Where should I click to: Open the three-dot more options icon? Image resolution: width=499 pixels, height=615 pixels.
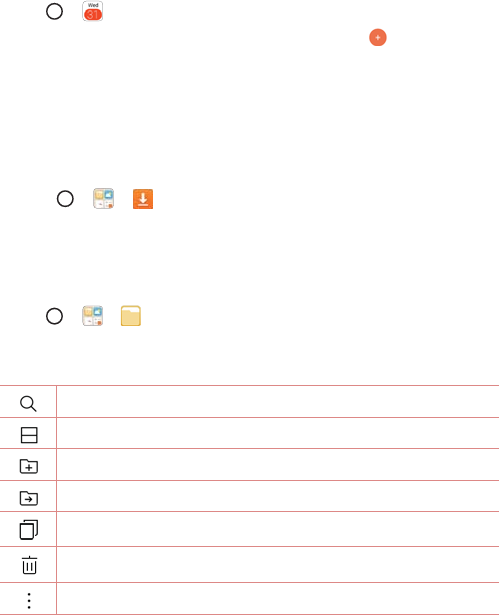click(29, 600)
